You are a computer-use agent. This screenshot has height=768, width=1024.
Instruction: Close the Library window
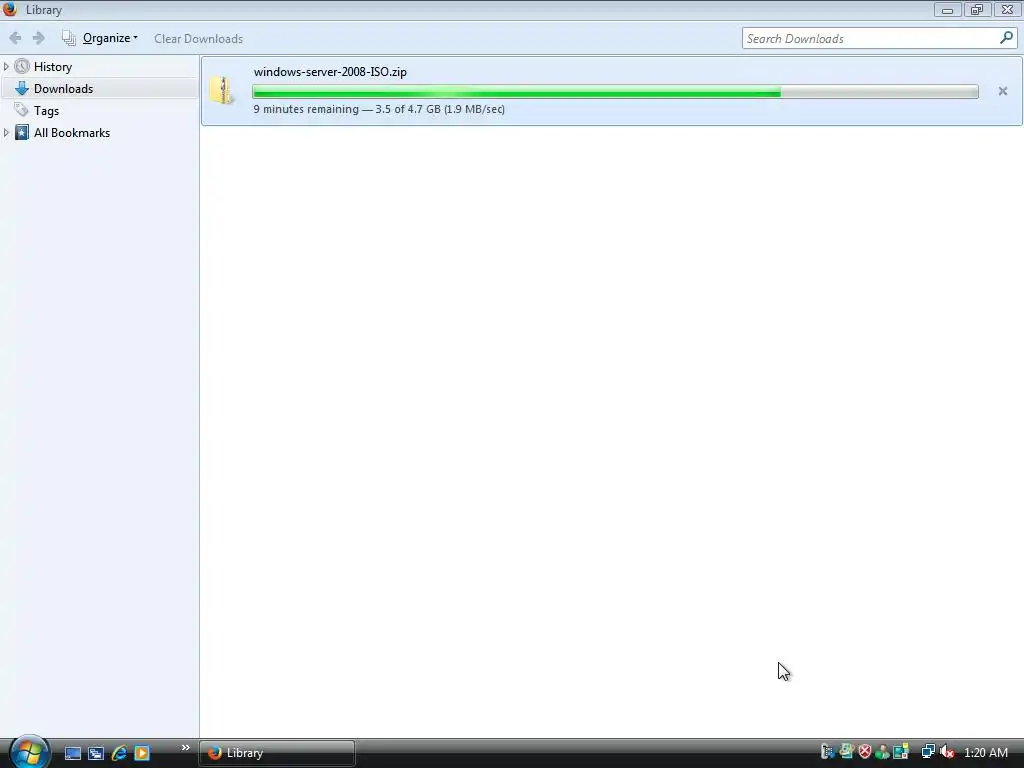pyautogui.click(x=1007, y=10)
